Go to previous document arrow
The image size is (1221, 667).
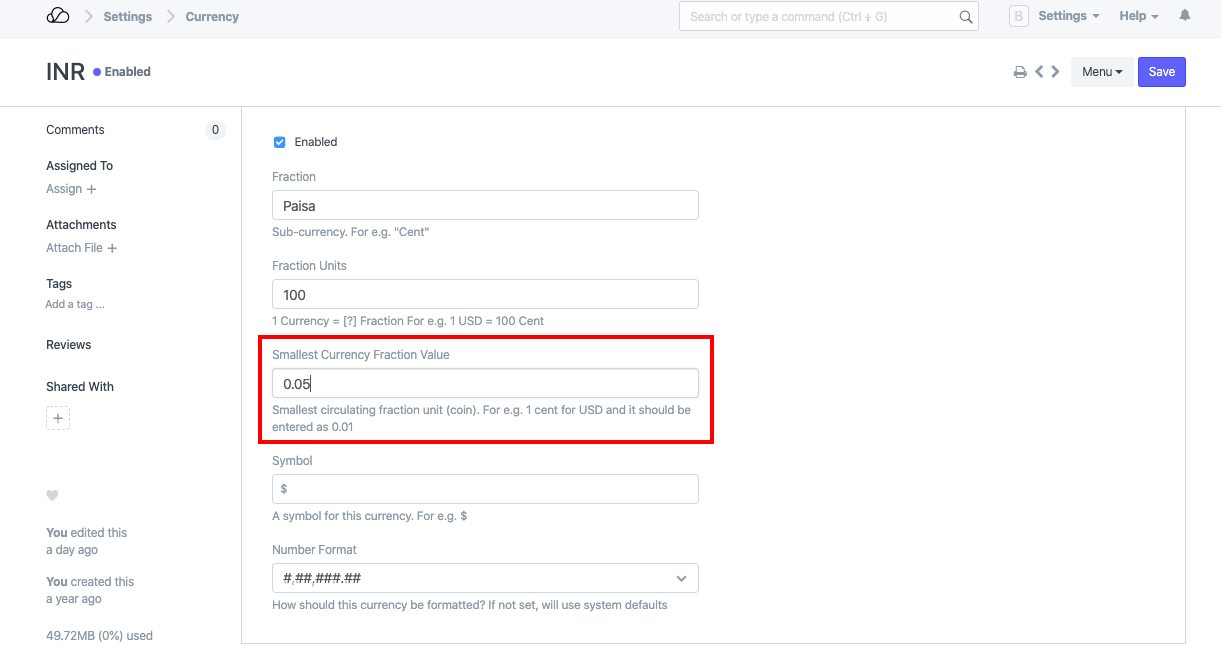click(x=1039, y=72)
